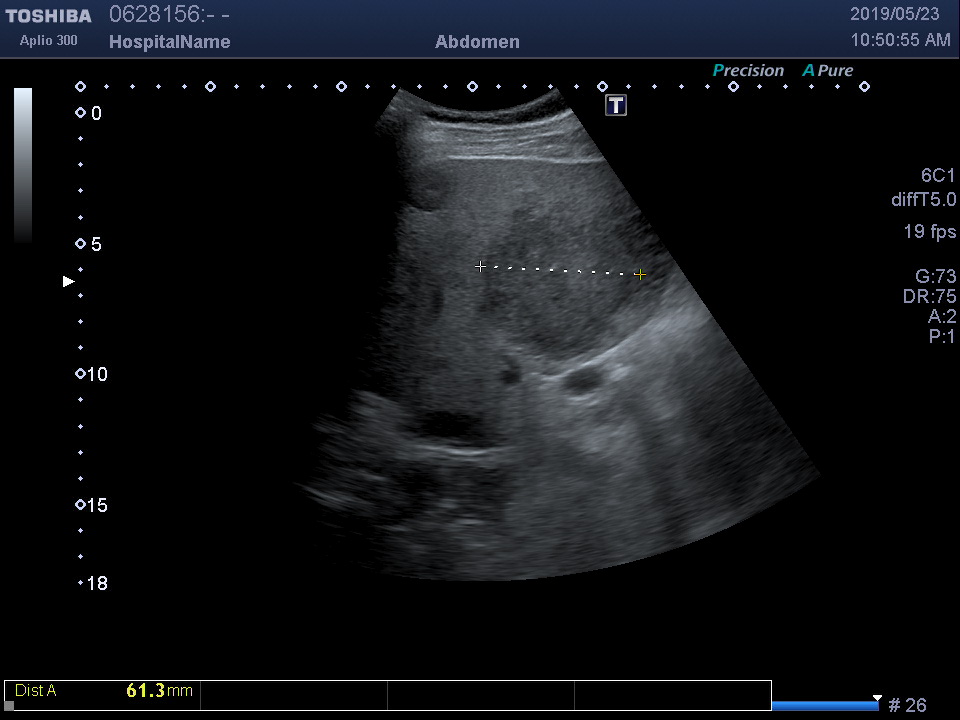This screenshot has width=960, height=720.
Task: Click the #26 frame counter
Action: pyautogui.click(x=907, y=706)
